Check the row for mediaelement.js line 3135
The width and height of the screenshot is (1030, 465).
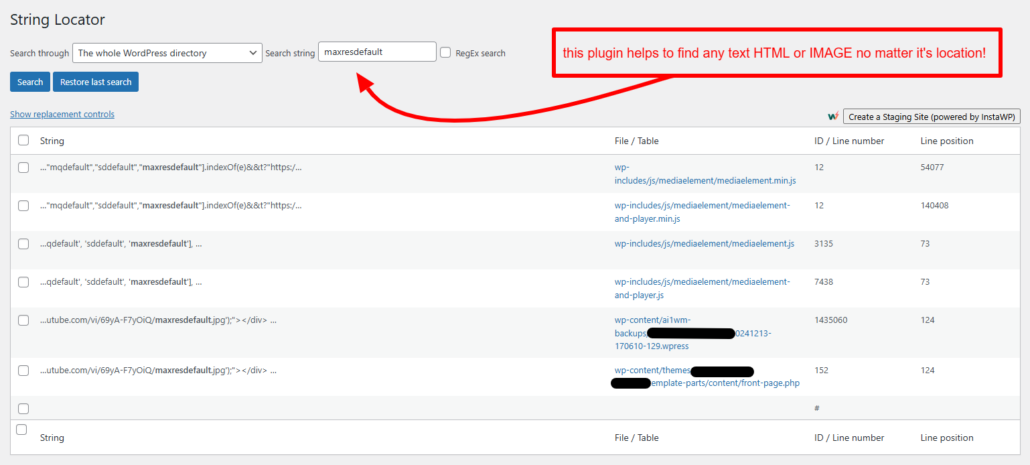(x=24, y=244)
